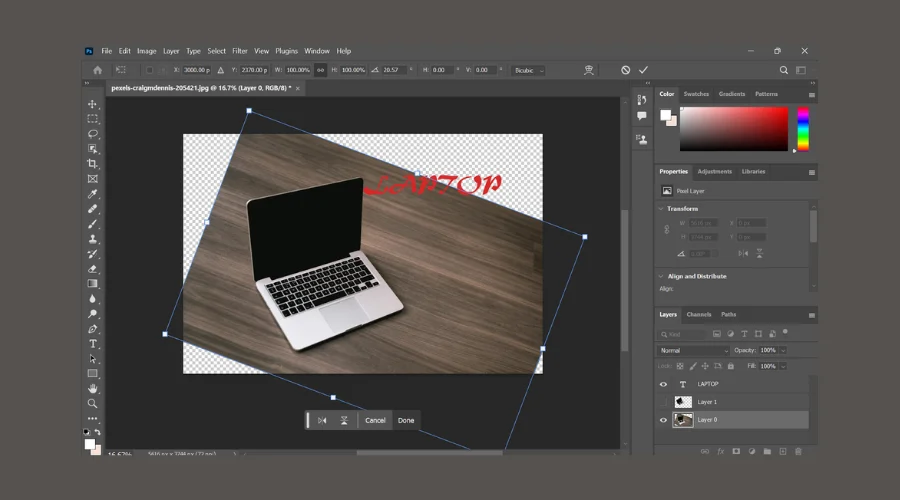Select the Path Selection tool

coord(92,359)
